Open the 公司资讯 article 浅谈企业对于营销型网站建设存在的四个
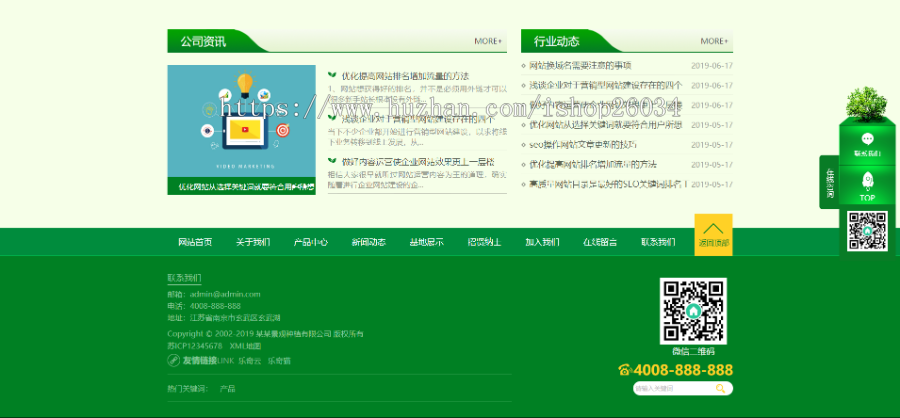 pos(418,119)
